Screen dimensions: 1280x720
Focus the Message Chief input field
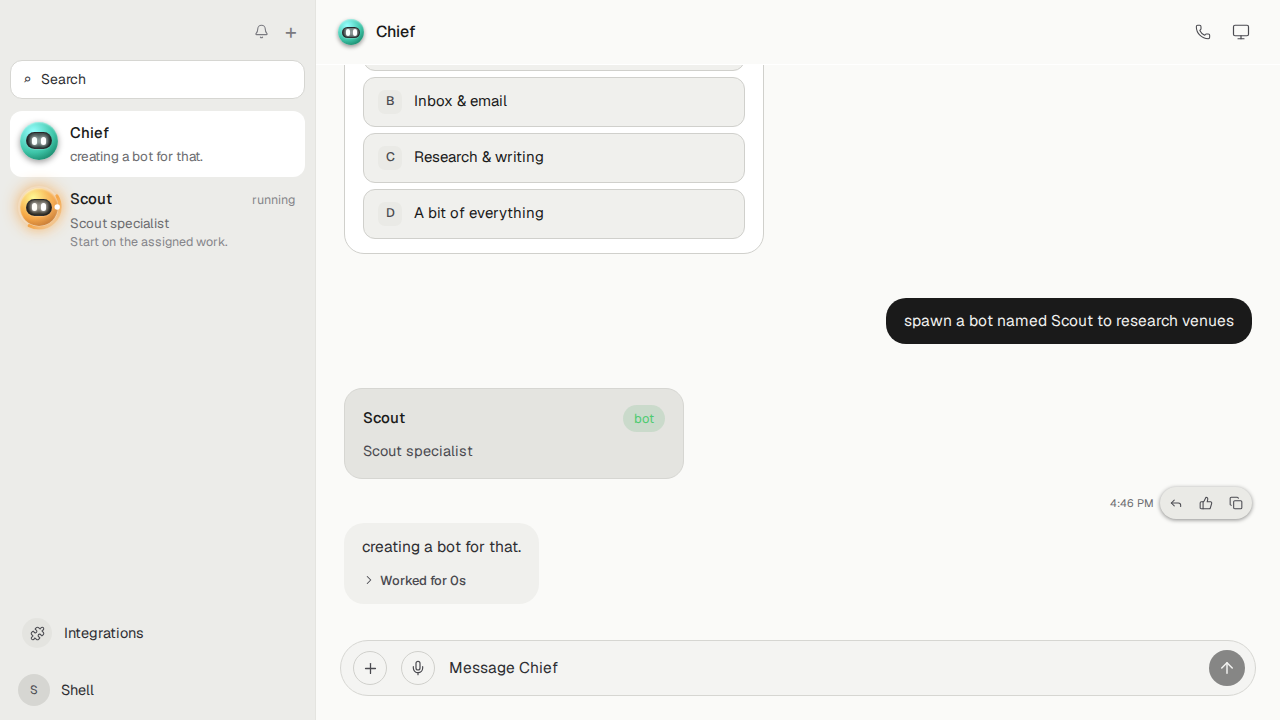[x=822, y=668]
